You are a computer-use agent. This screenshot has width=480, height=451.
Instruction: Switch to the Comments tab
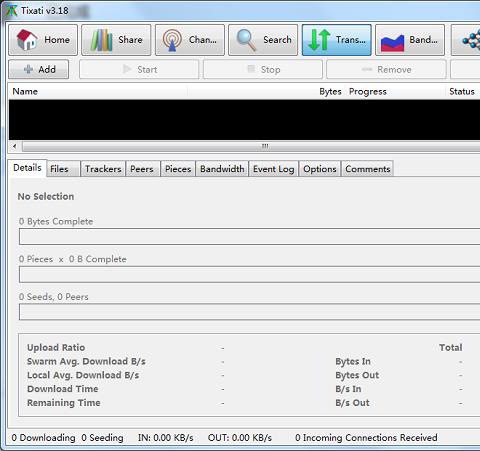click(368, 169)
